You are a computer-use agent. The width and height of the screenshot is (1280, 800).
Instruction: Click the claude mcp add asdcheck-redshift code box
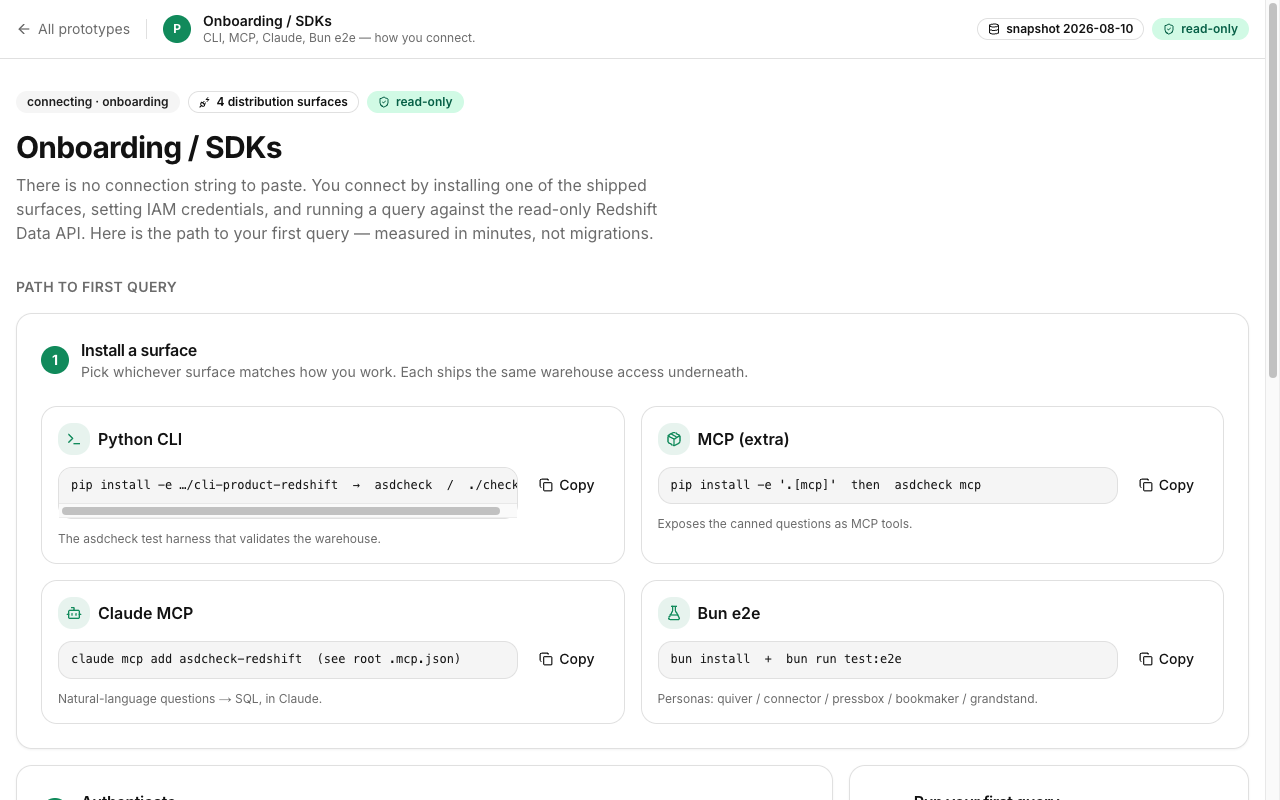click(288, 659)
